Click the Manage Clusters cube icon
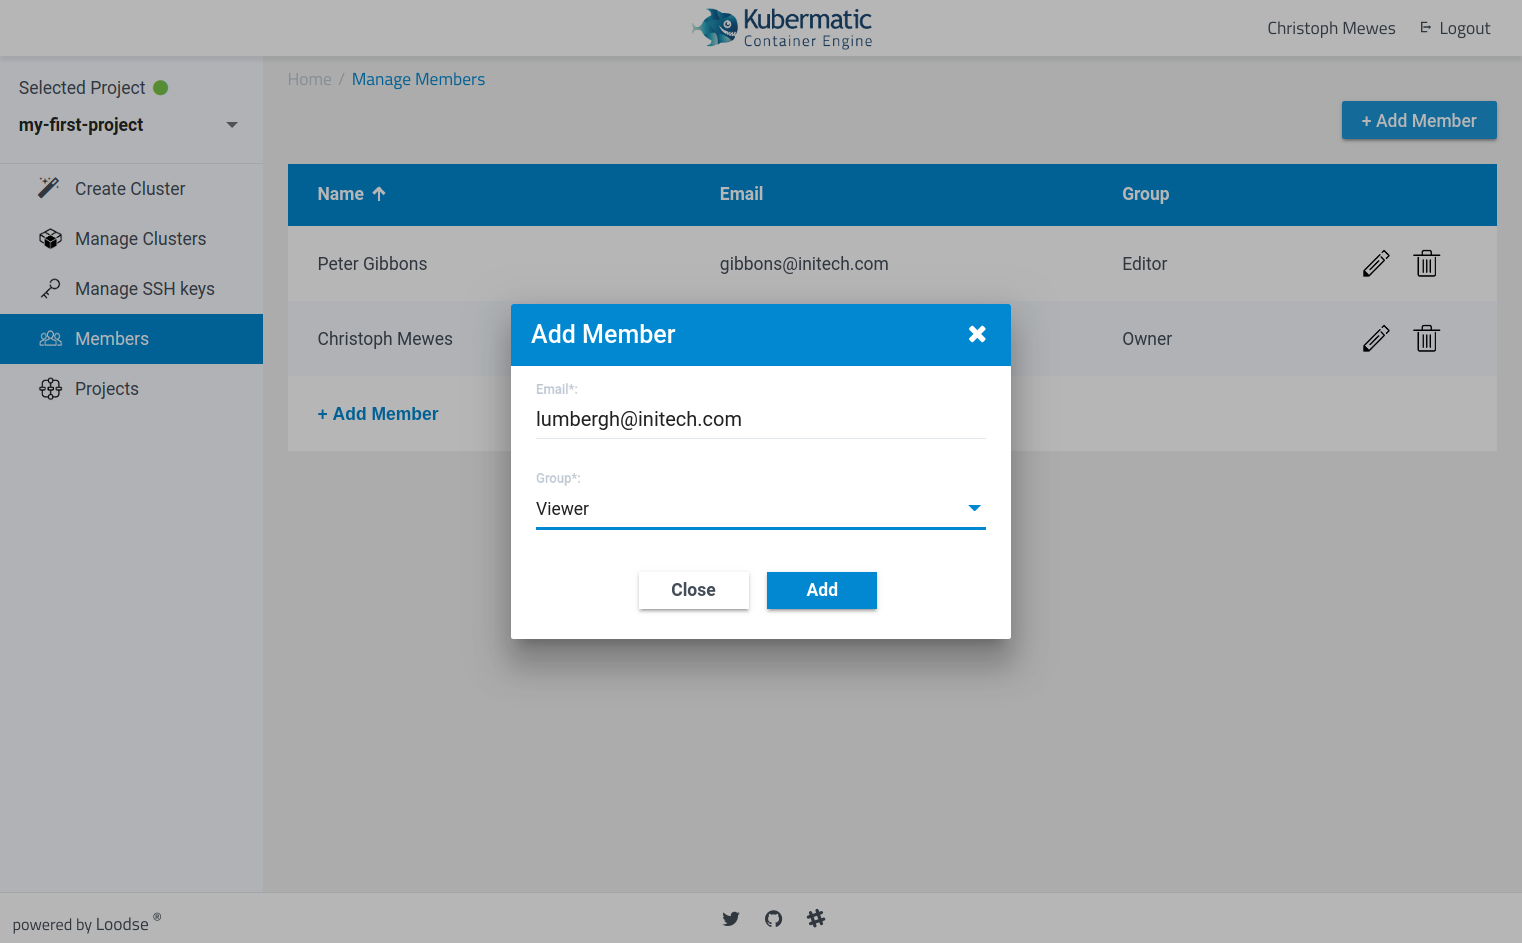Viewport: 1522px width, 943px height. click(50, 238)
